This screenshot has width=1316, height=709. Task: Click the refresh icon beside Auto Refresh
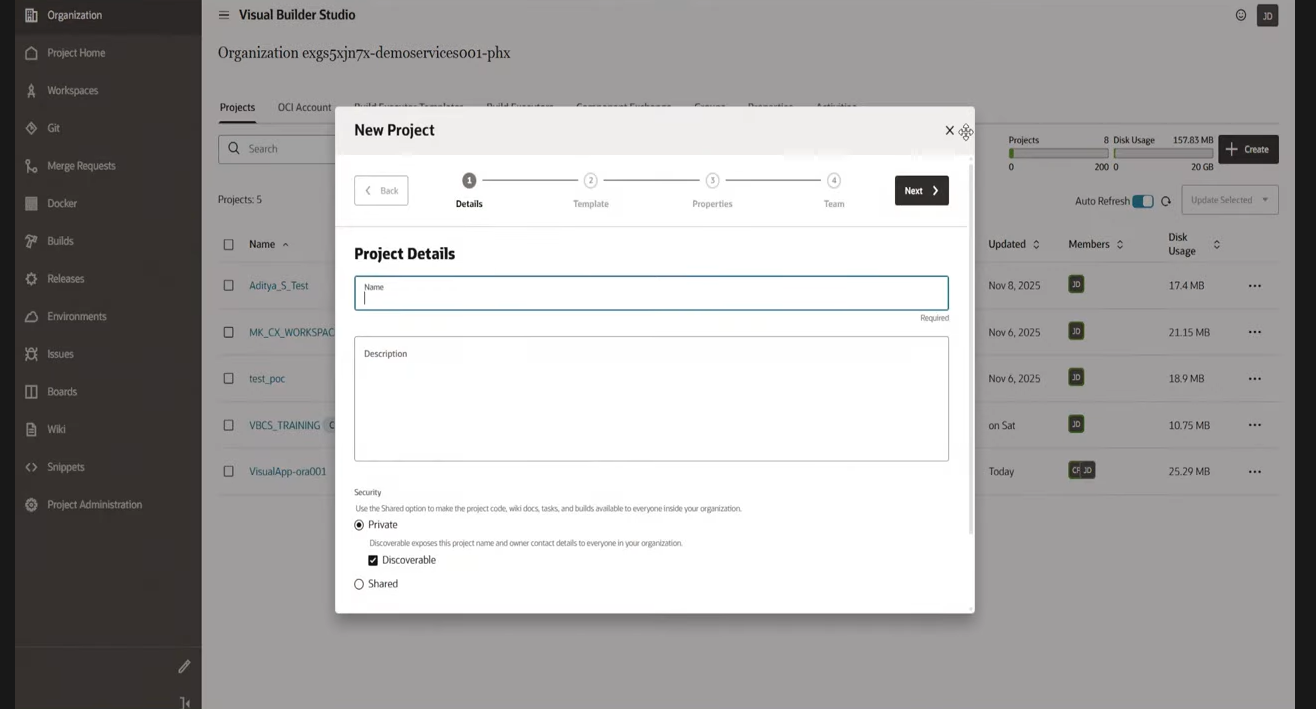[x=1166, y=201]
